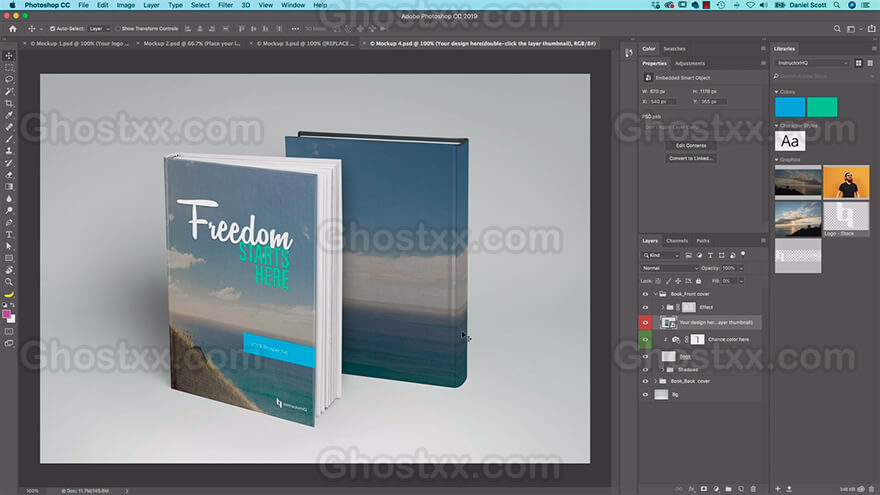The height and width of the screenshot is (495, 880).
Task: Hide the Book_Front cover group
Action: tap(645, 294)
